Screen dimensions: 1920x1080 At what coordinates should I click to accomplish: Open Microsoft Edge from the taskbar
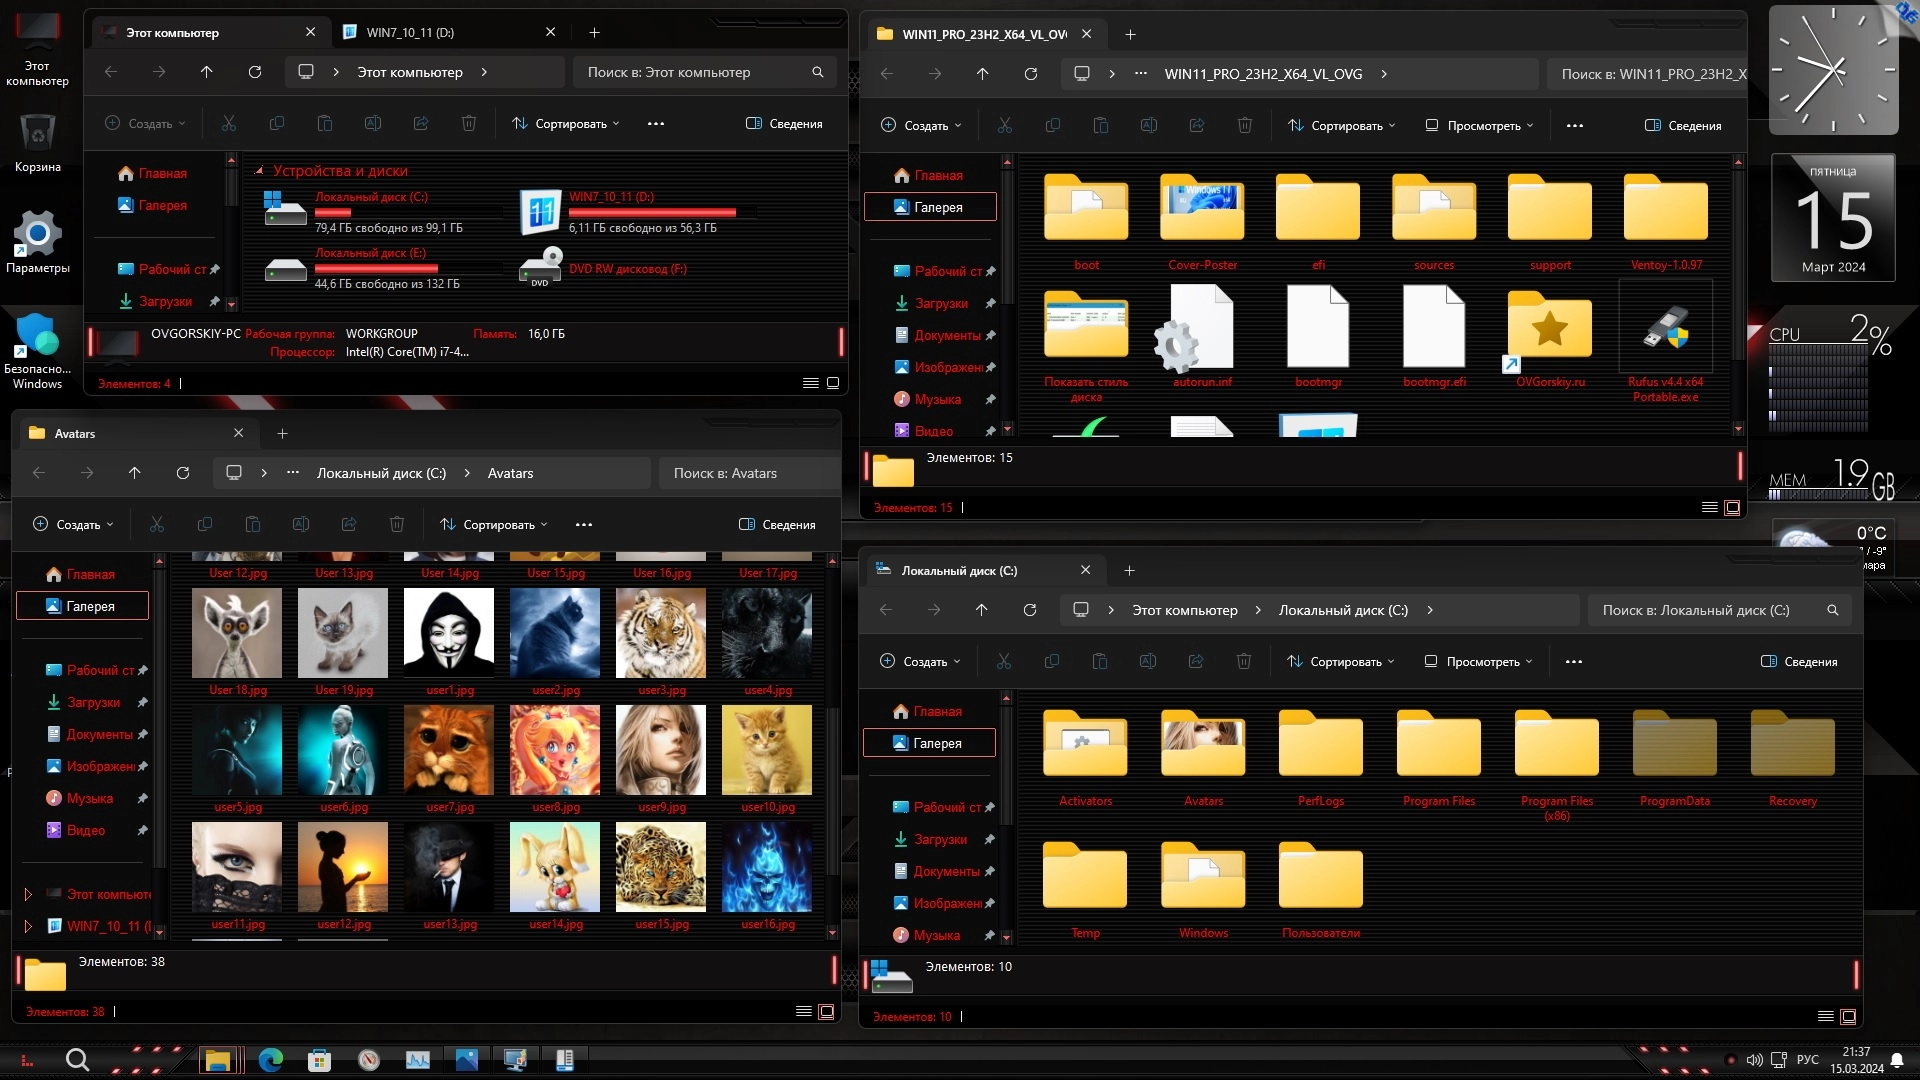pos(271,1060)
